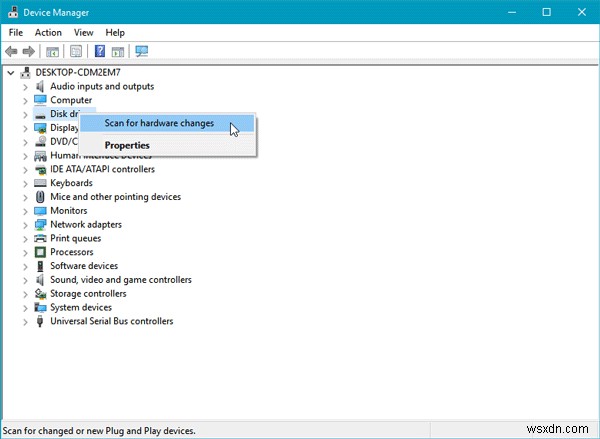The image size is (600, 439).
Task: Click the DVD/CD-ROM drives icon
Action: pos(40,142)
